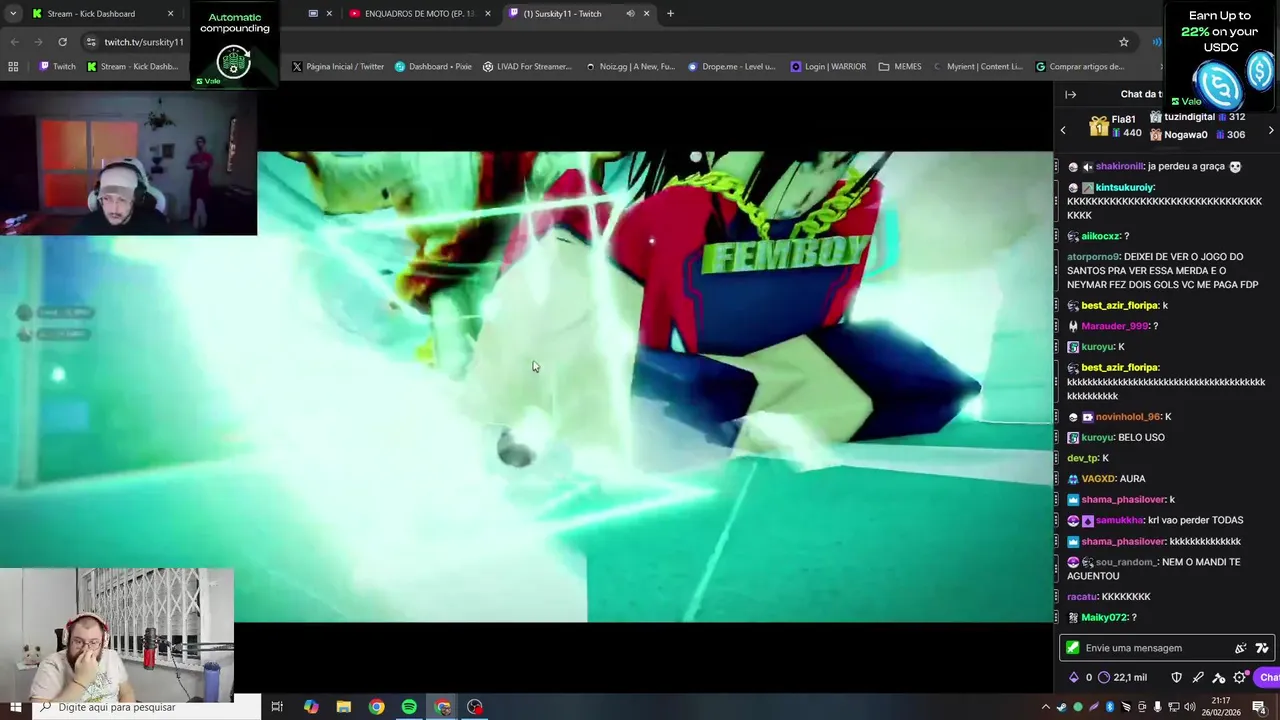Screen dimensions: 1280x720
Task: Open Twitch bookmark
Action: [57, 67]
